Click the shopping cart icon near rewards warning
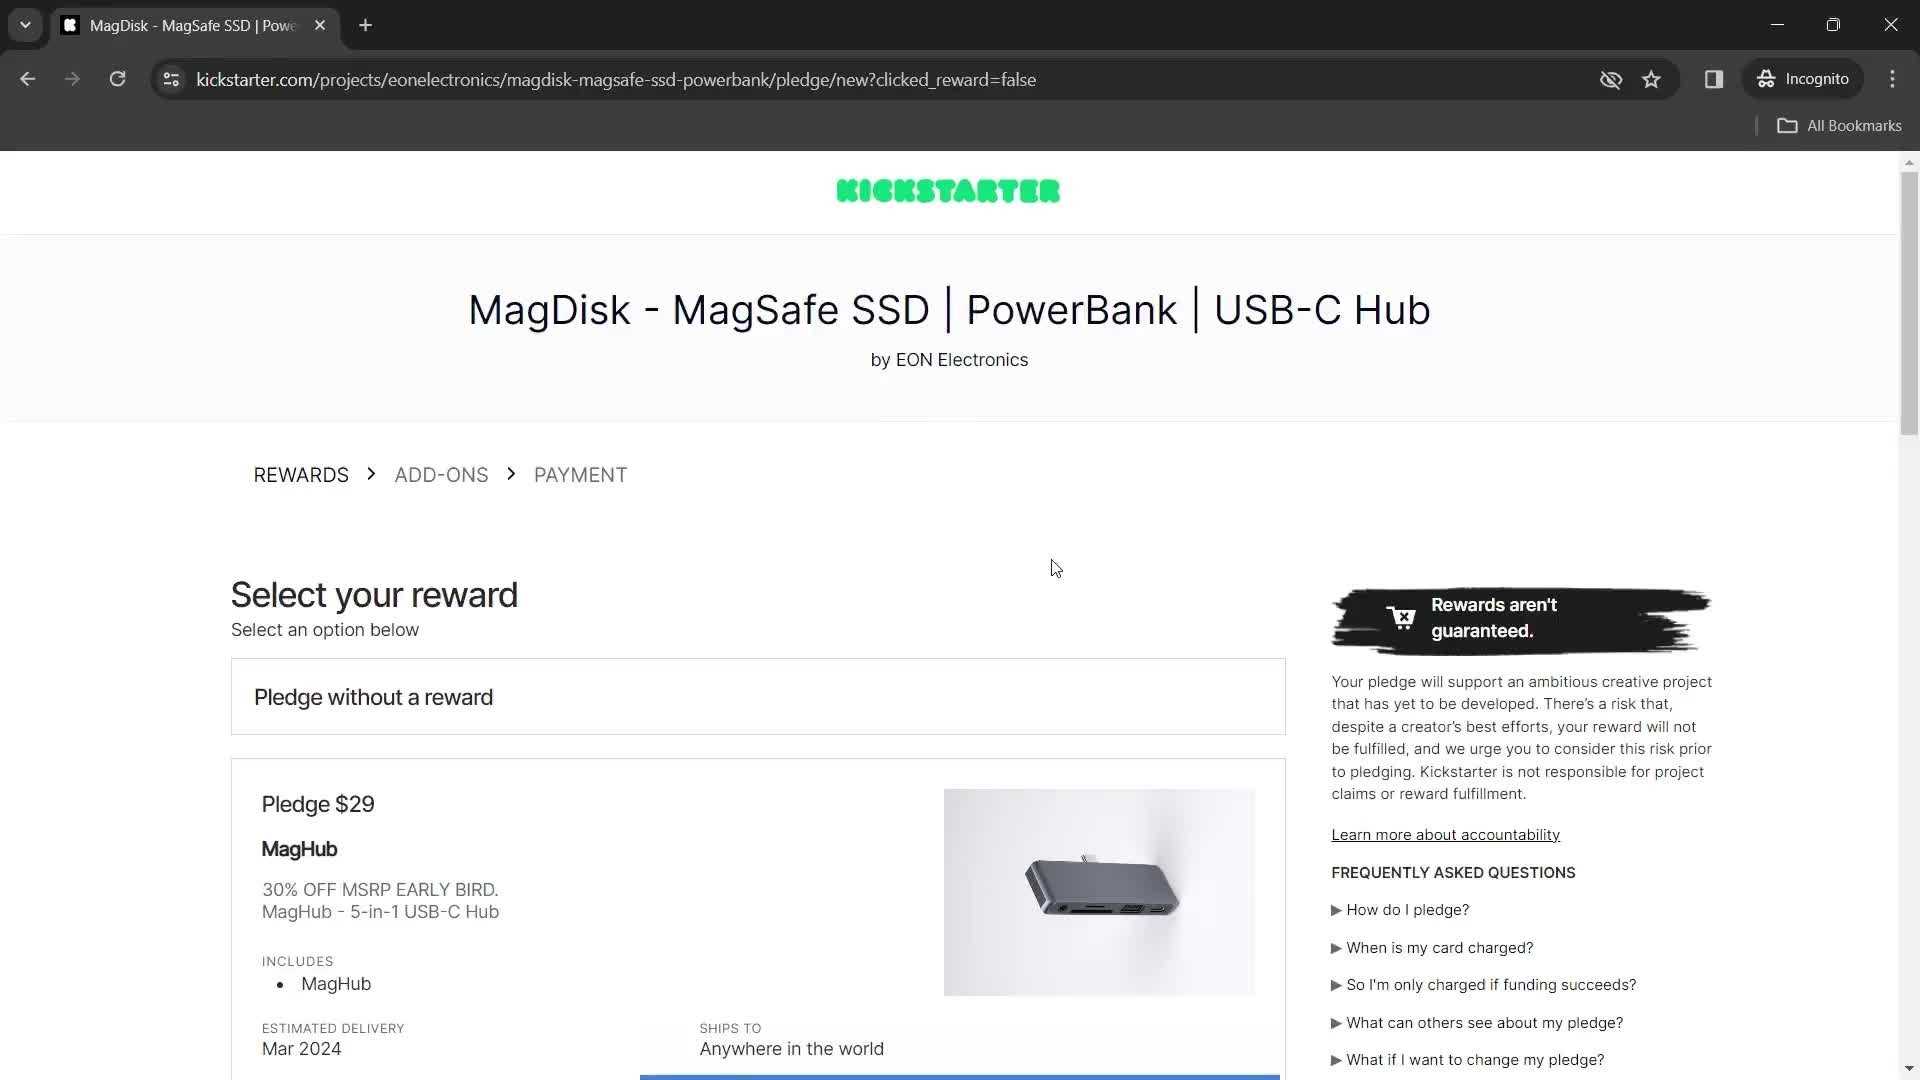This screenshot has width=1920, height=1080. point(1400,618)
